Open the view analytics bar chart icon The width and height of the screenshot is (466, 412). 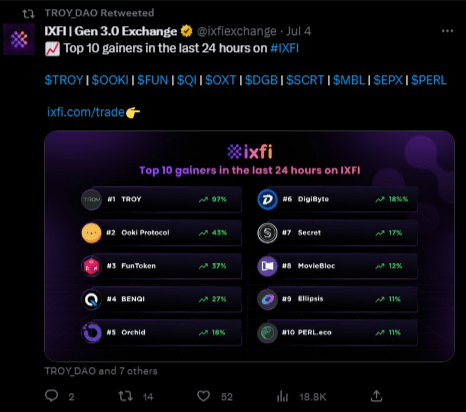tap(282, 396)
